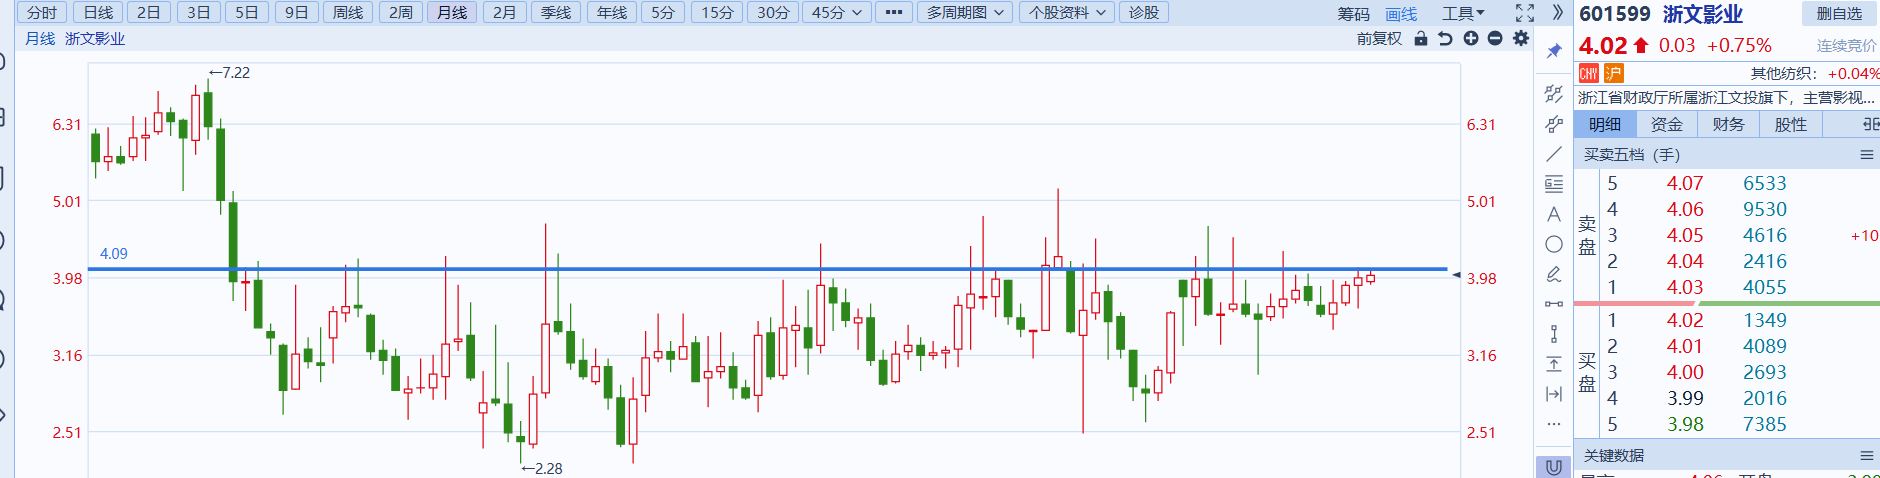Select the straight line drawing tool

click(x=1553, y=154)
